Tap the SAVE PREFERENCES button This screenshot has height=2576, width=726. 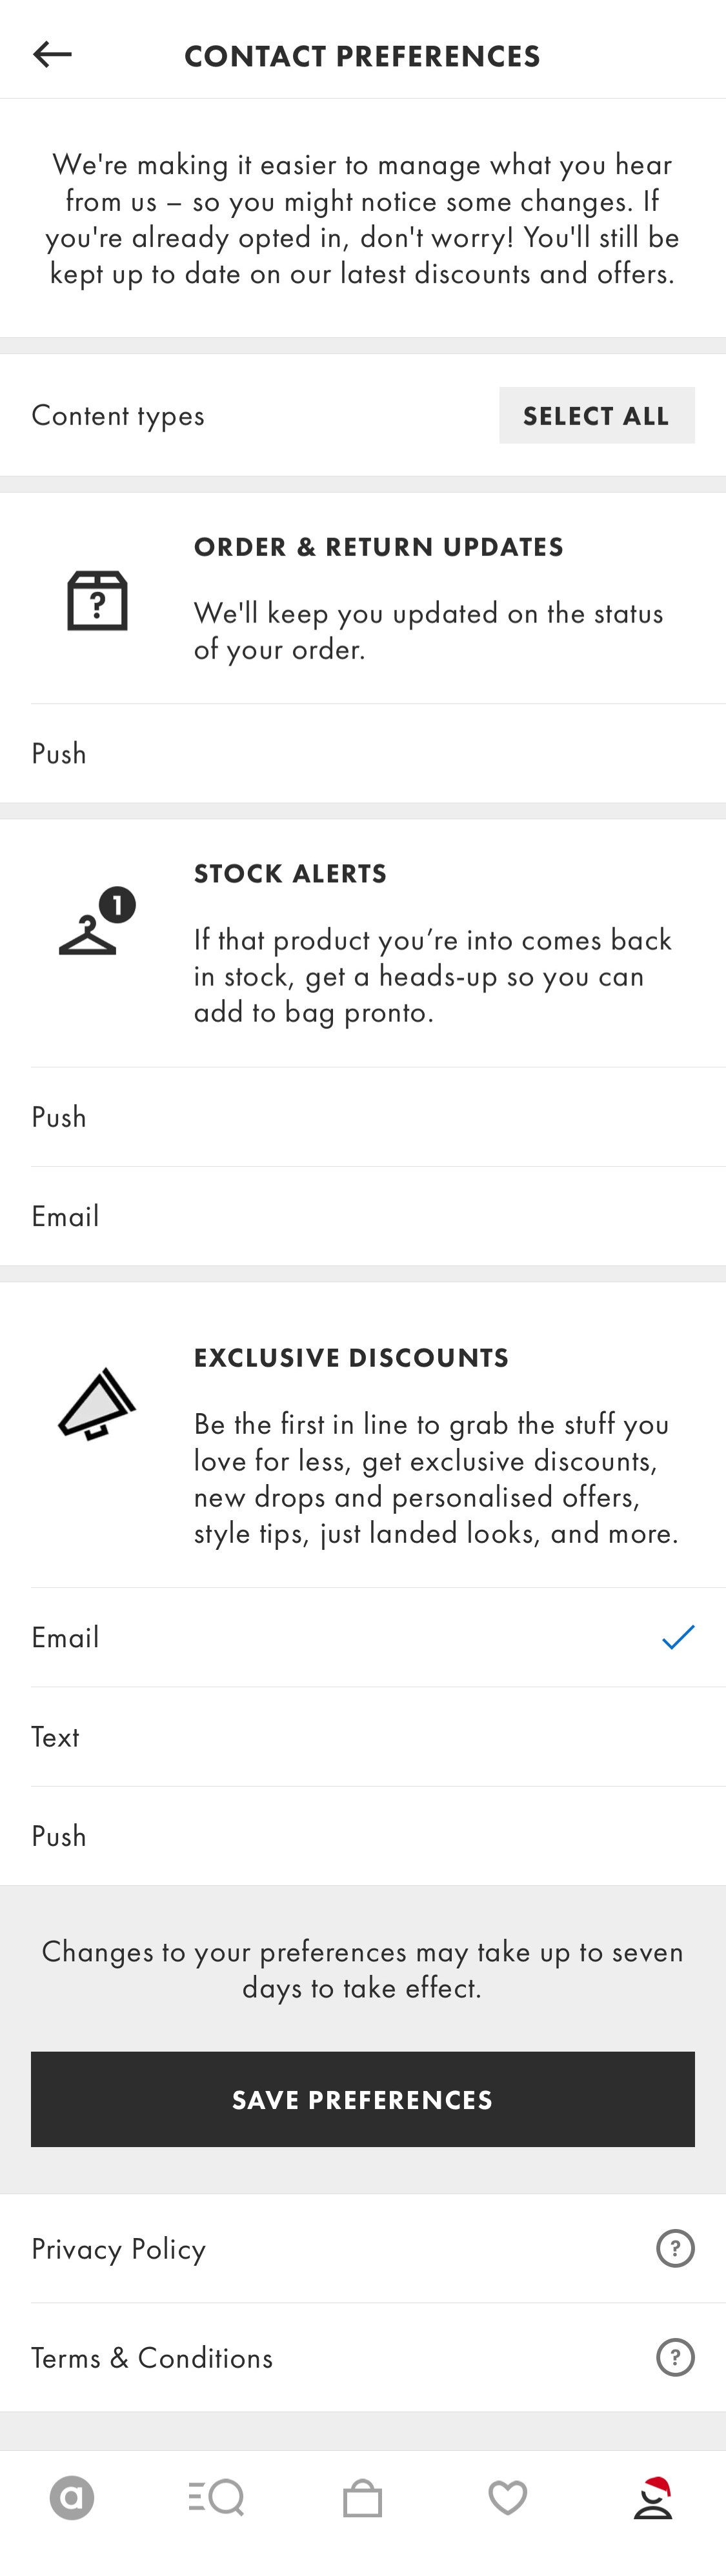363,2099
